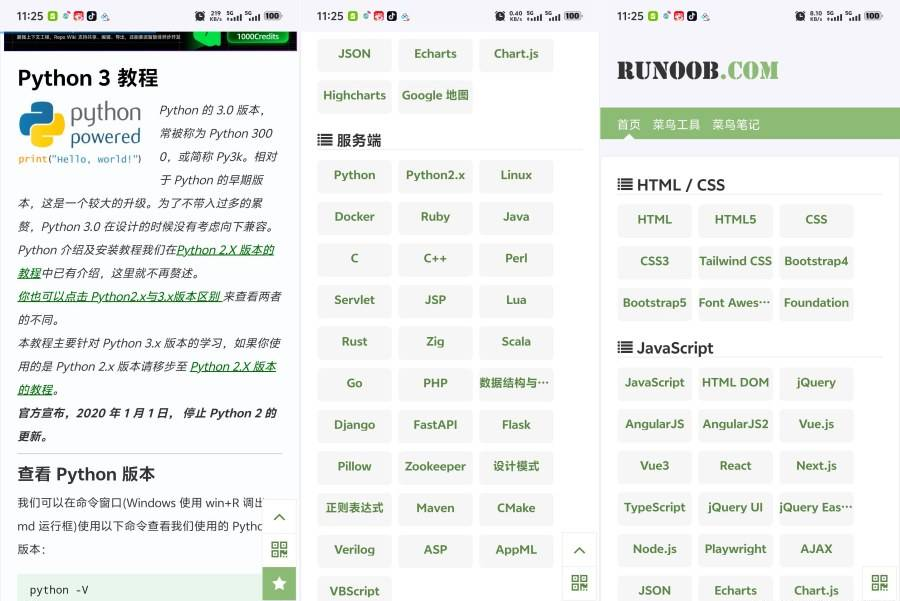Select the PHP tutorial
Viewport: 900px width, 601px height.
[x=435, y=383]
